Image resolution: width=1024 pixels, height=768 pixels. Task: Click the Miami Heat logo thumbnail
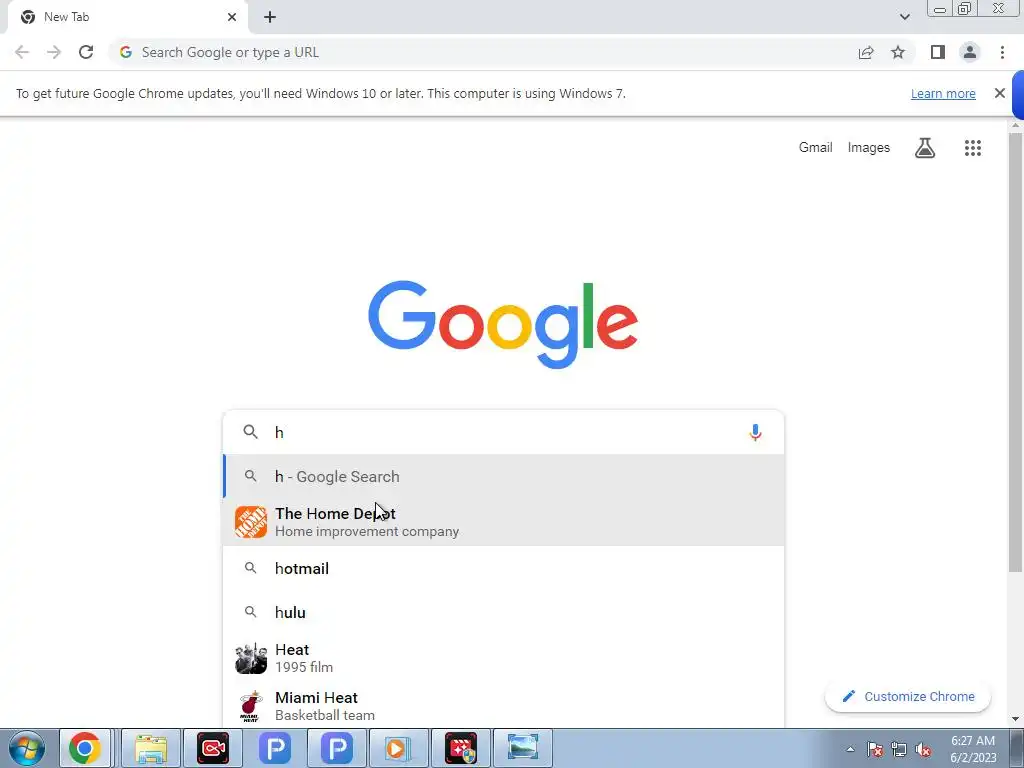[x=251, y=706]
